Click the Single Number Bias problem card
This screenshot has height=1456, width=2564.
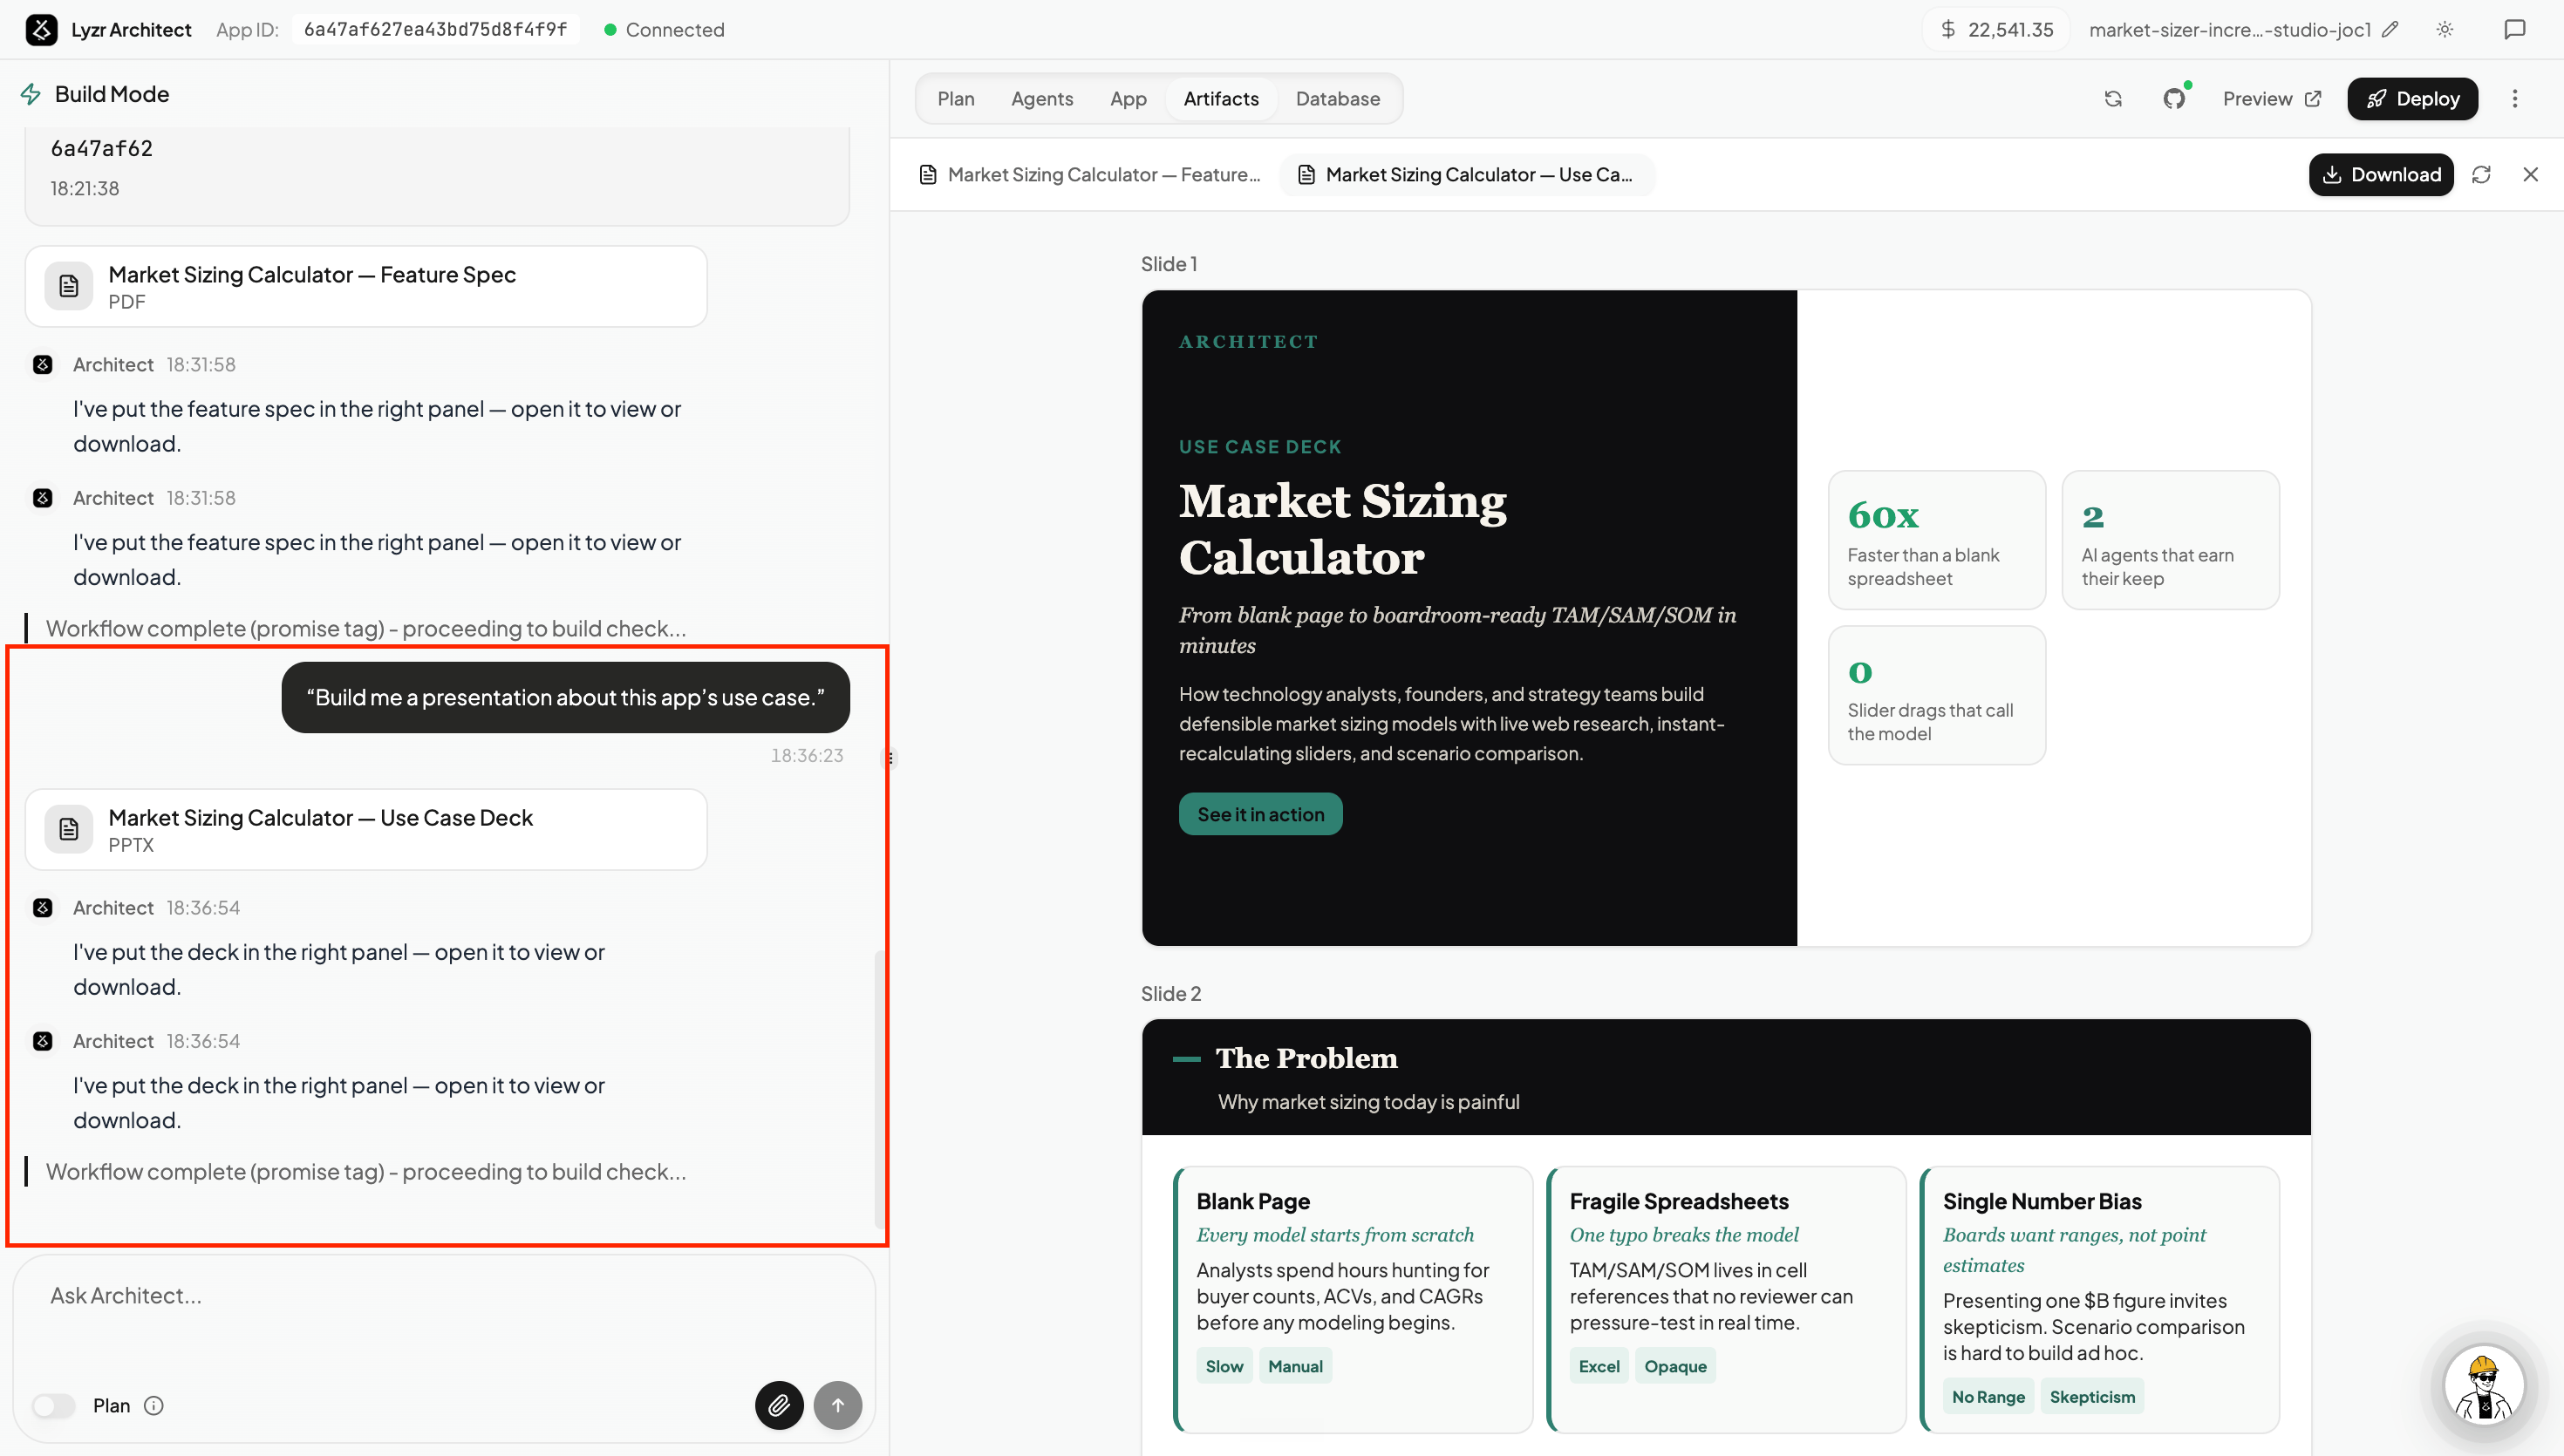point(2100,1298)
